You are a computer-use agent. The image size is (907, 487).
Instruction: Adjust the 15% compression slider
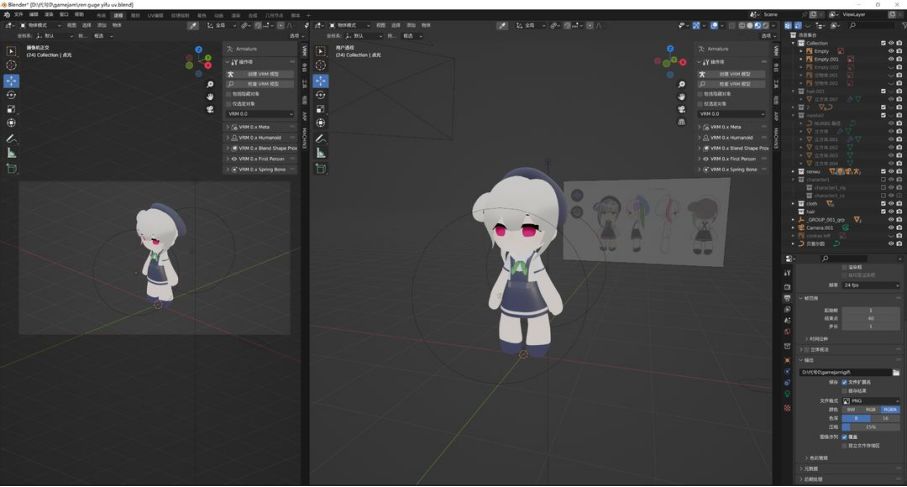coord(870,427)
